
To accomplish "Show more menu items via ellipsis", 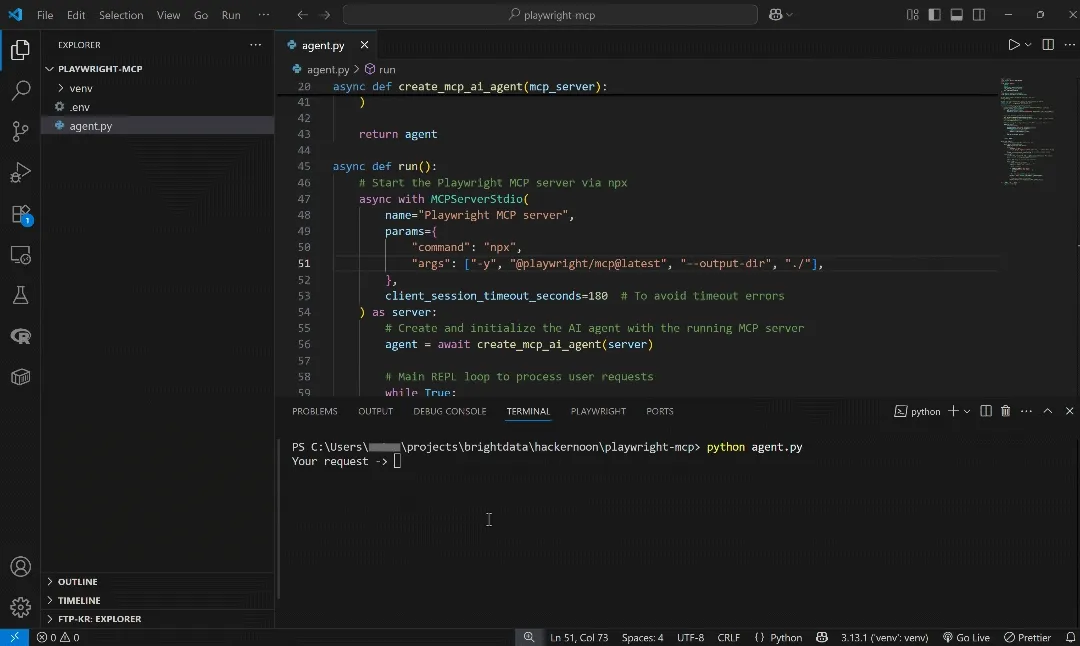I will pos(264,14).
